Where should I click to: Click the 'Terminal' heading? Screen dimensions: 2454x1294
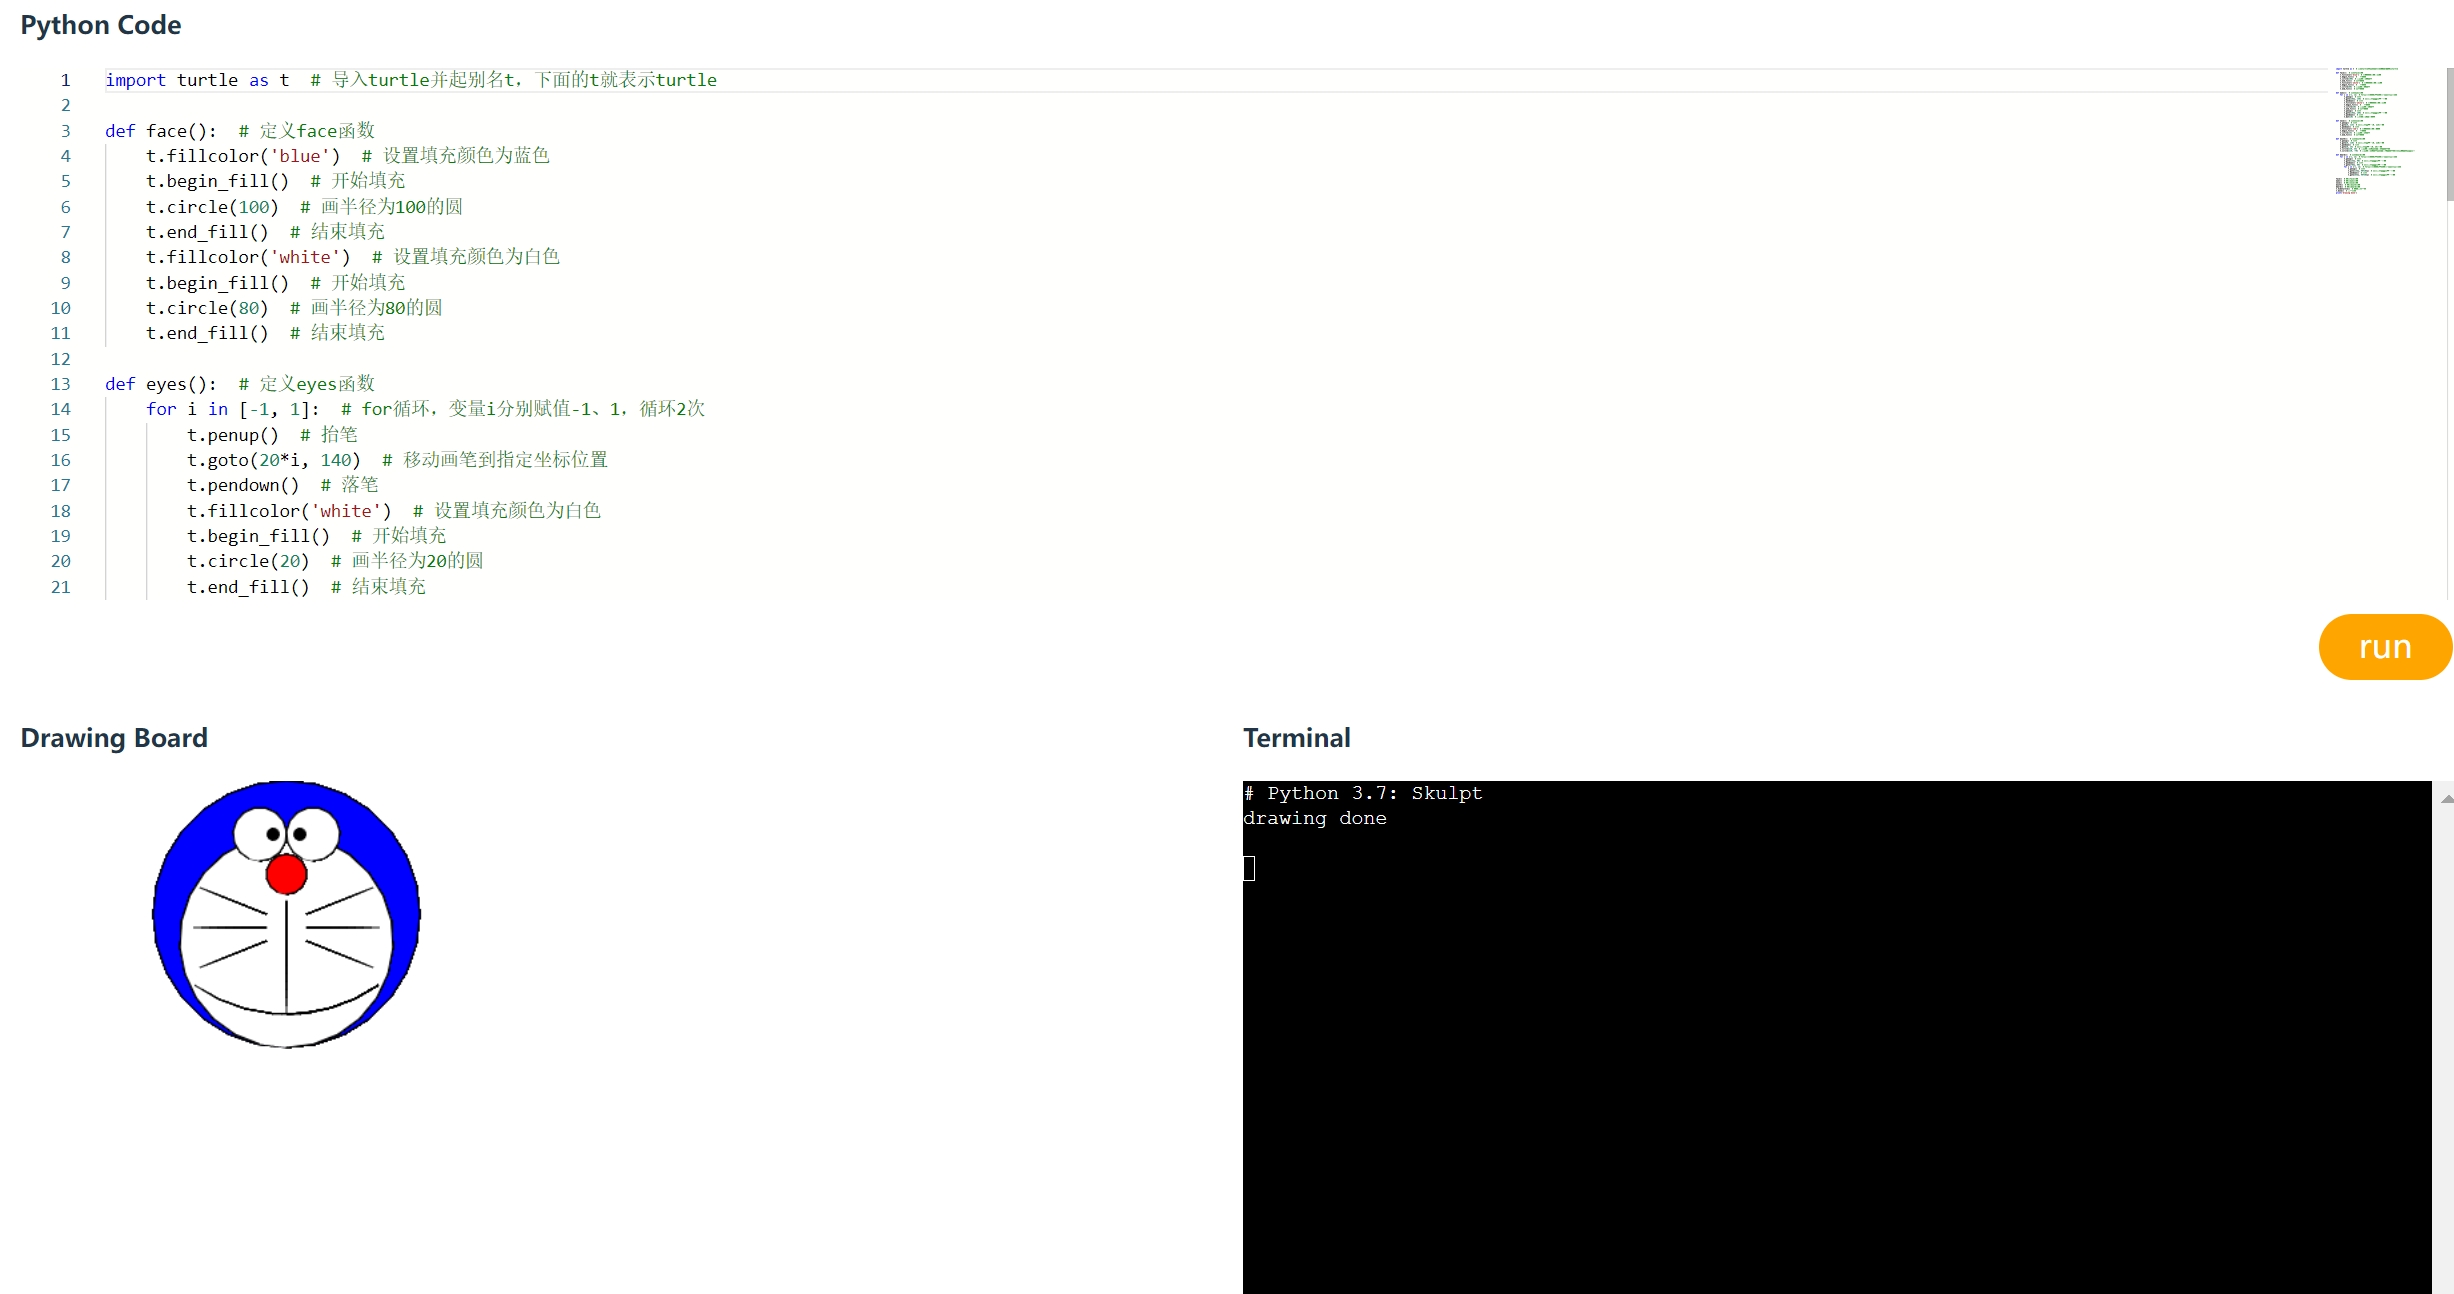pyautogui.click(x=1297, y=738)
